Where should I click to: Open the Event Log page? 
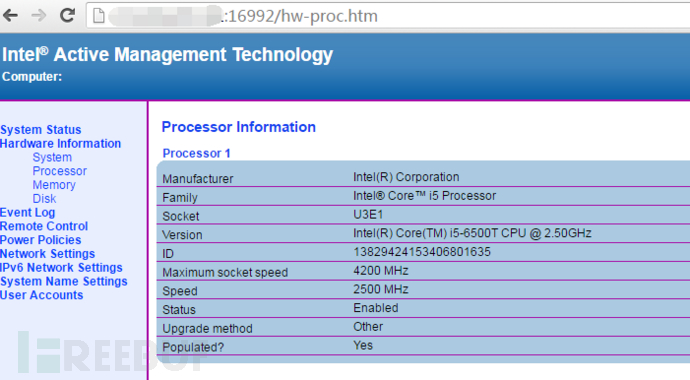[27, 212]
